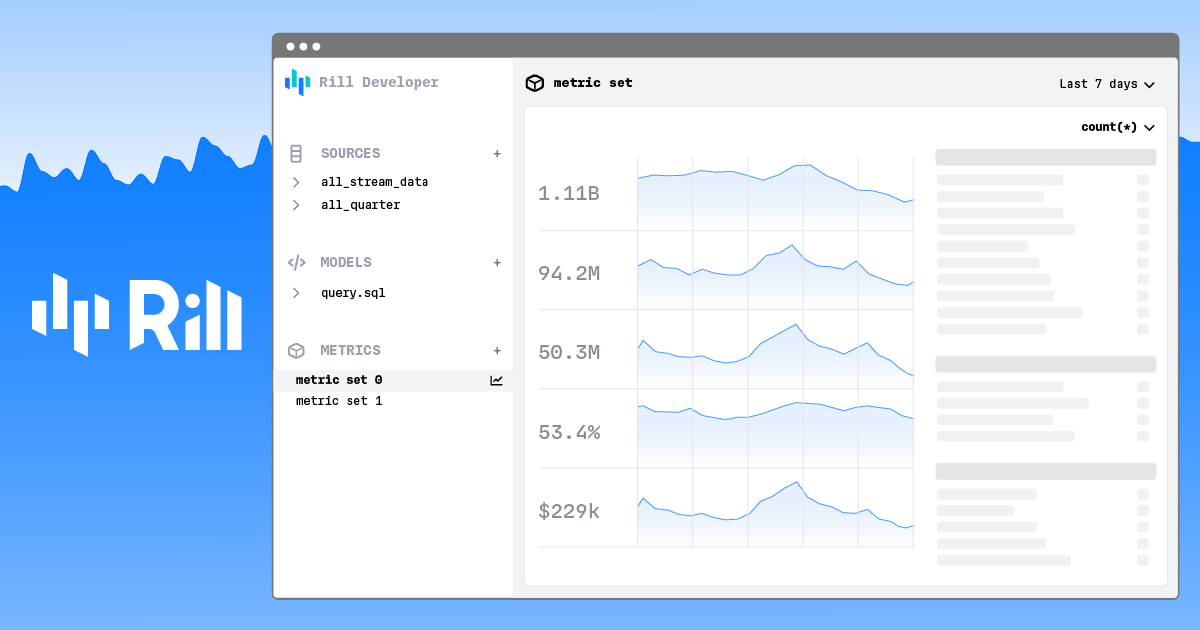Click the Rill Developer logo in the sidebar
Viewport: 1200px width, 630px height.
point(362,82)
